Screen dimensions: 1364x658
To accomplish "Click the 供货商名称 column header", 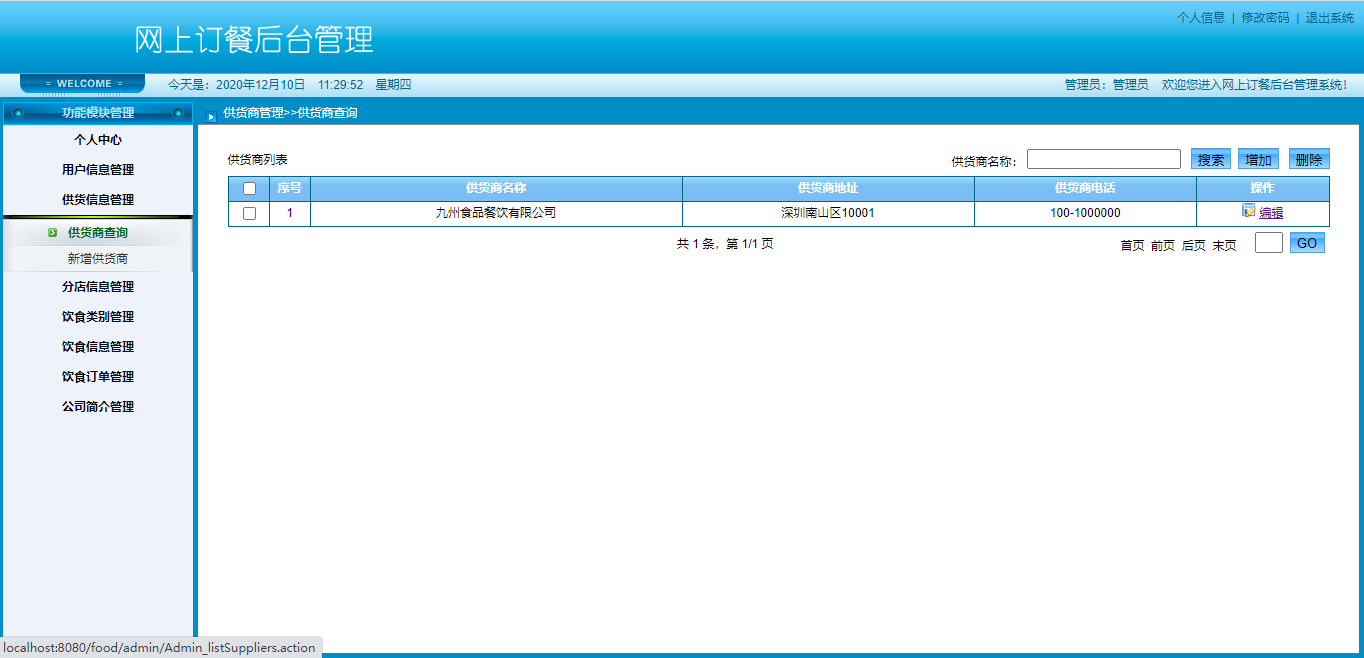I will [496, 188].
